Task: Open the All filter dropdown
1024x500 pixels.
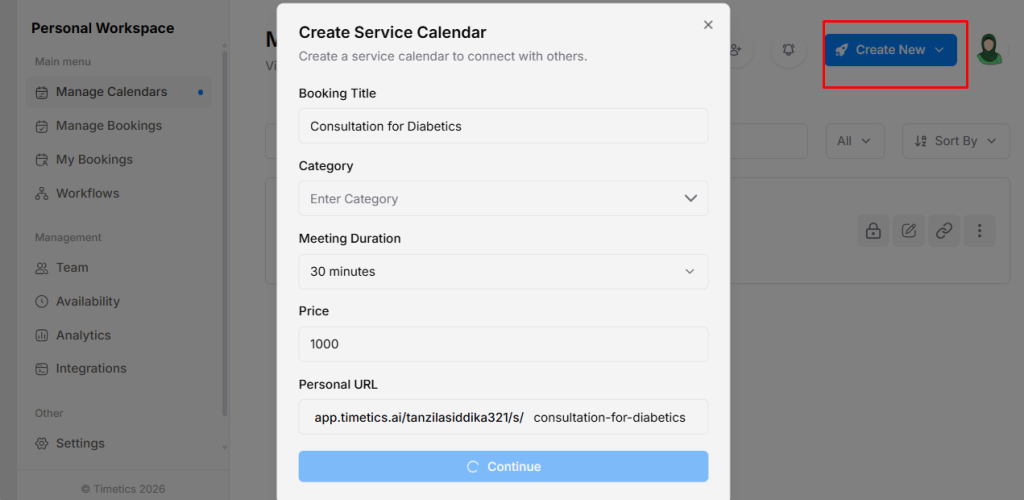Action: [x=854, y=141]
